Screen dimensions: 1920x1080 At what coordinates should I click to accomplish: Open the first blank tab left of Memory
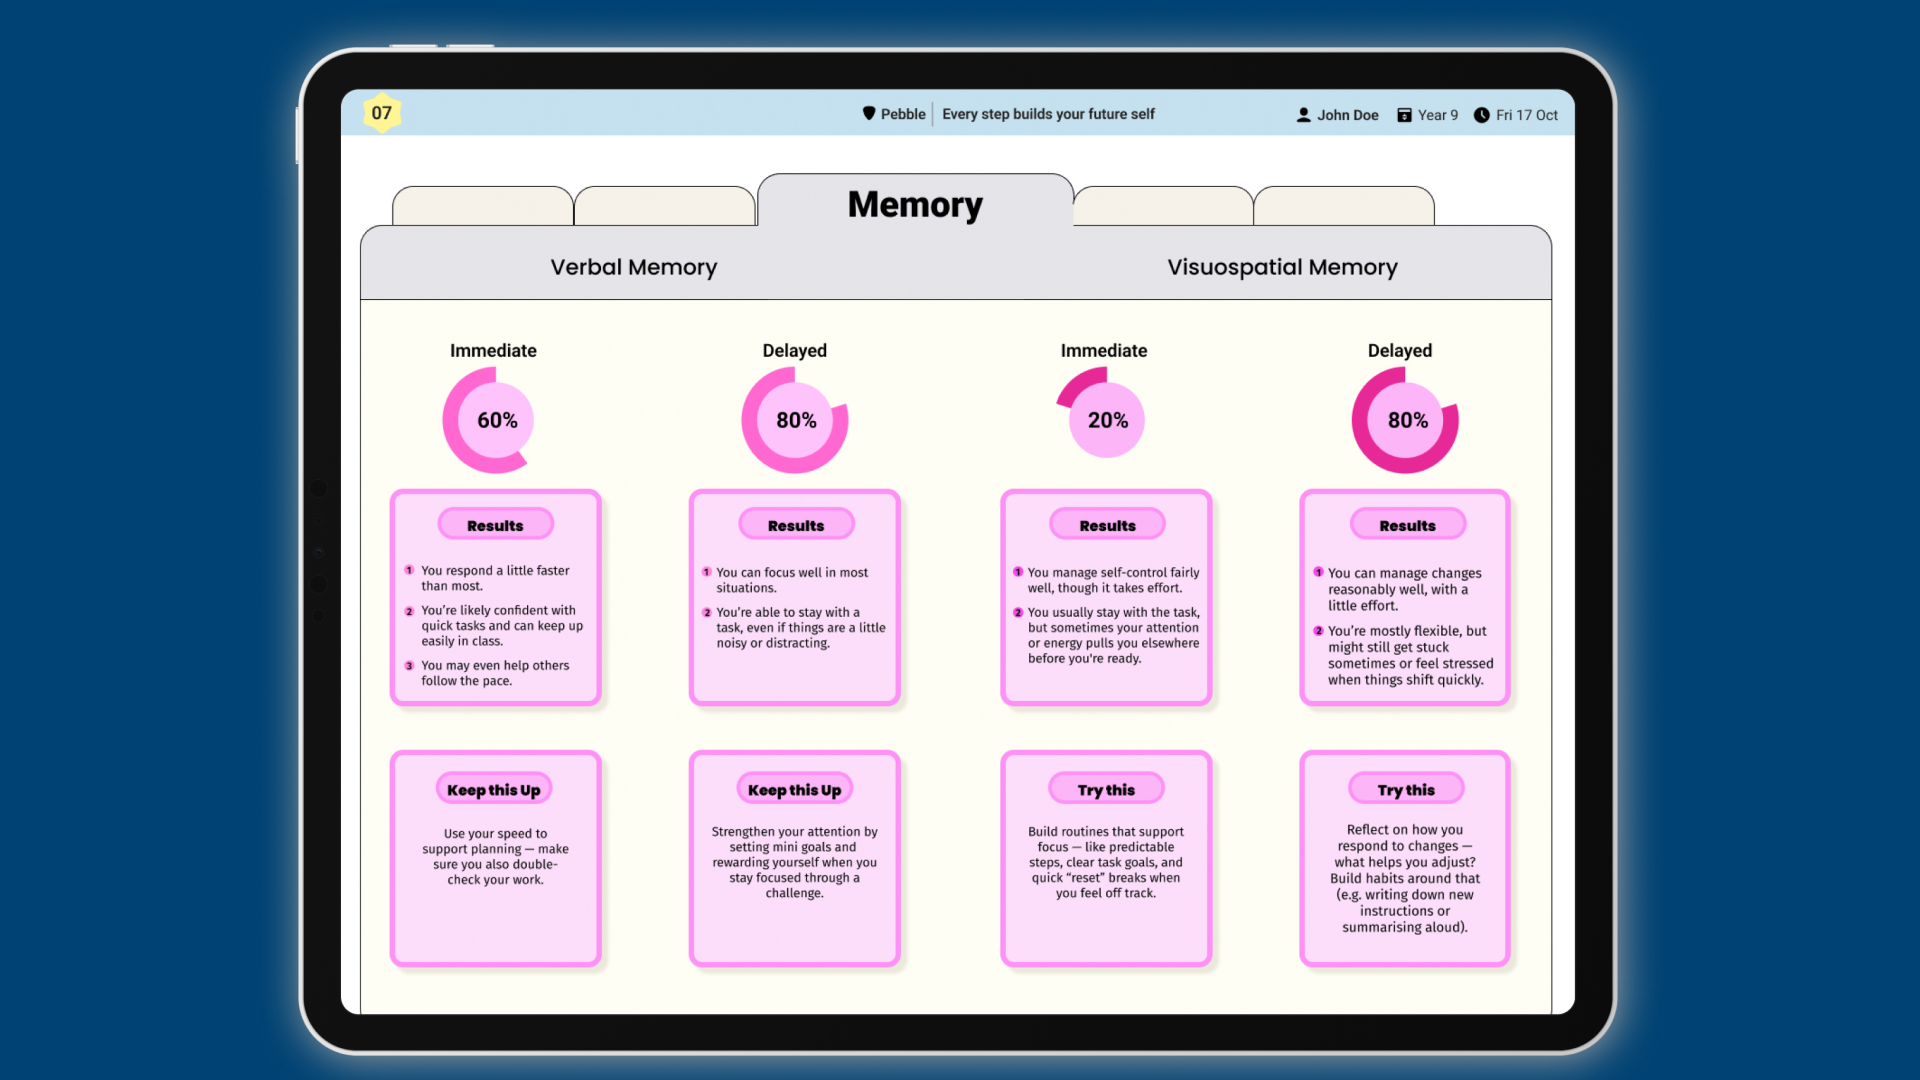(x=482, y=206)
